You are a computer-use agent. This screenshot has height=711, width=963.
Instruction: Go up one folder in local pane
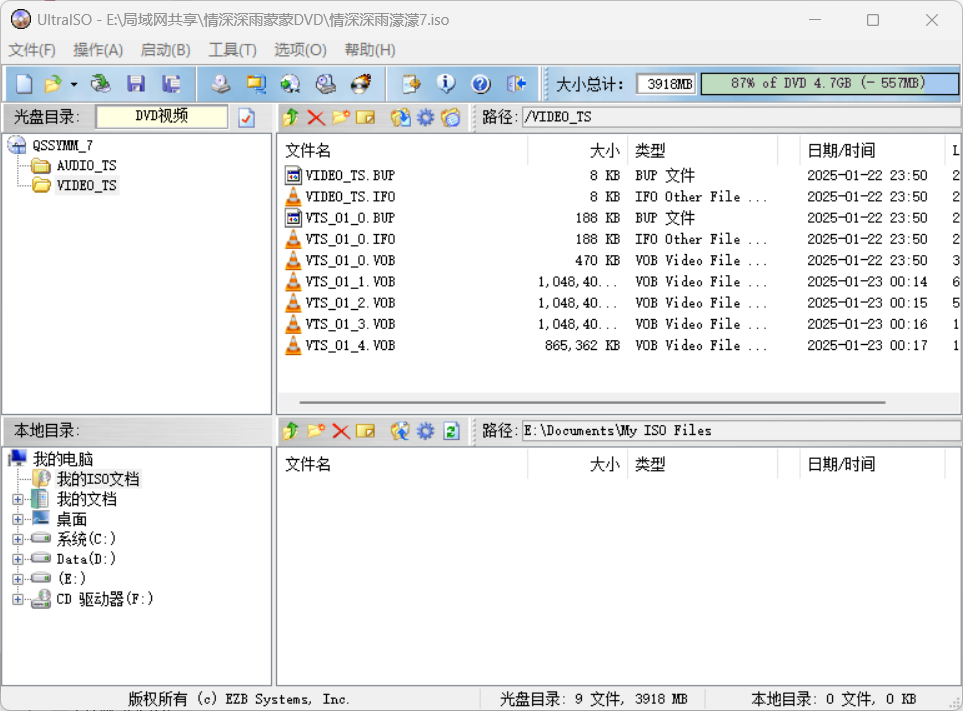tap(291, 431)
